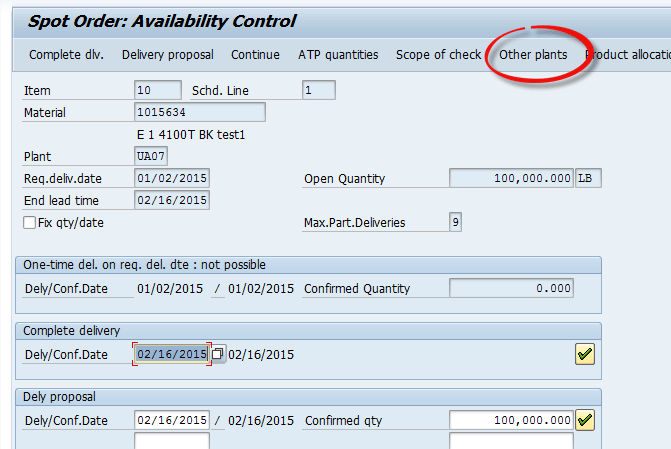Show ATP quantities
Viewport: 671px width, 449px height.
[x=338, y=55]
